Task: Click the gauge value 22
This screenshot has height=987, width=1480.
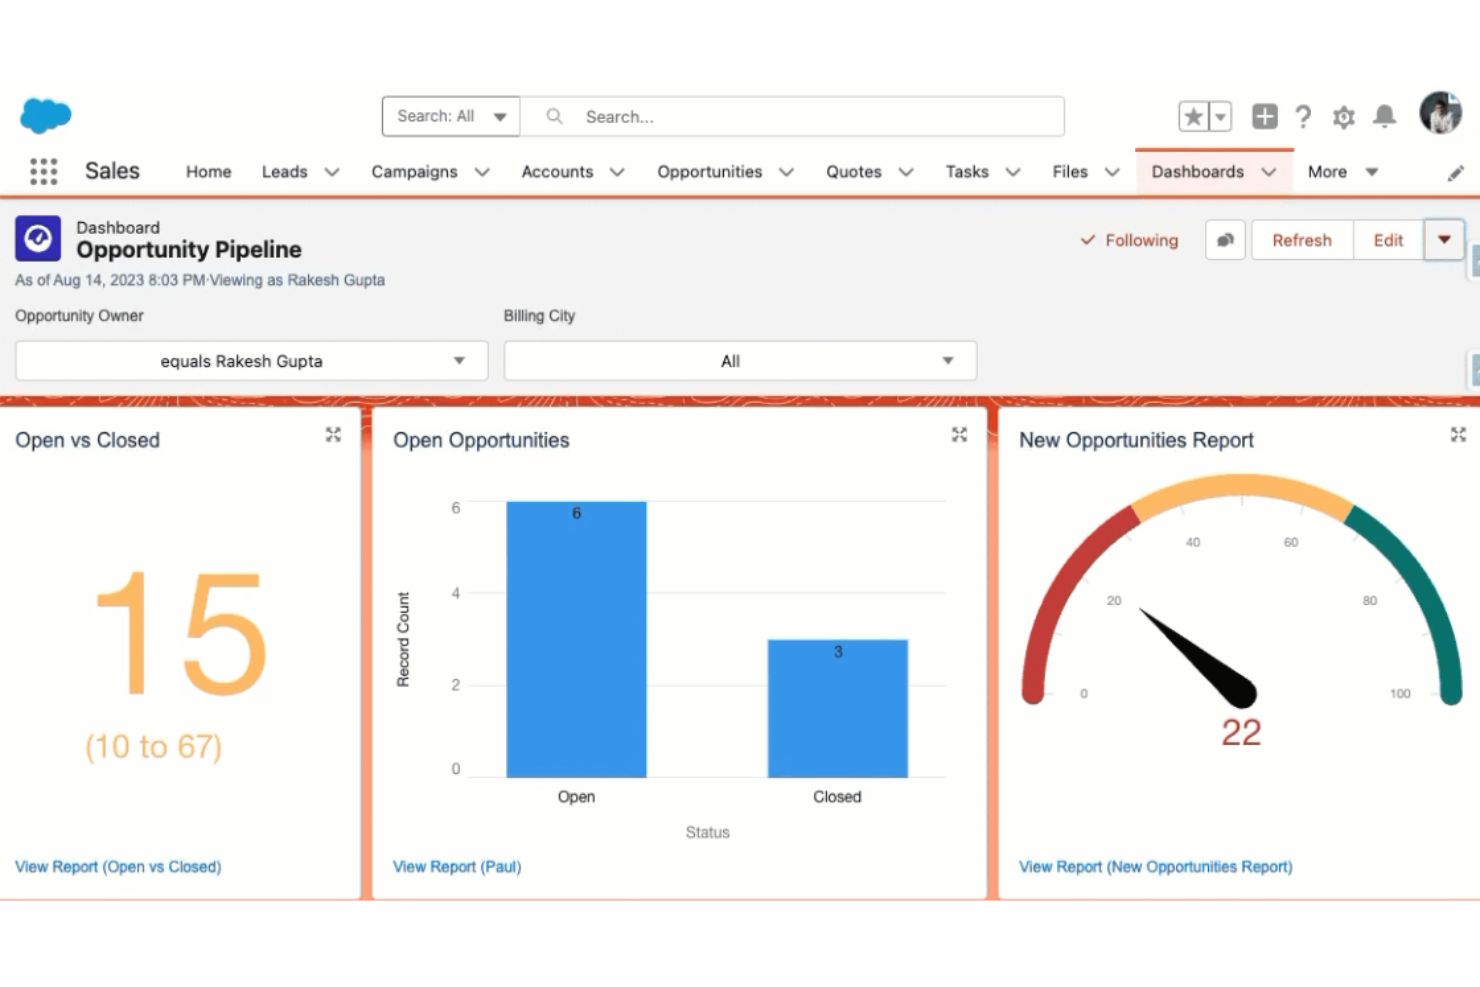Action: point(1241,732)
